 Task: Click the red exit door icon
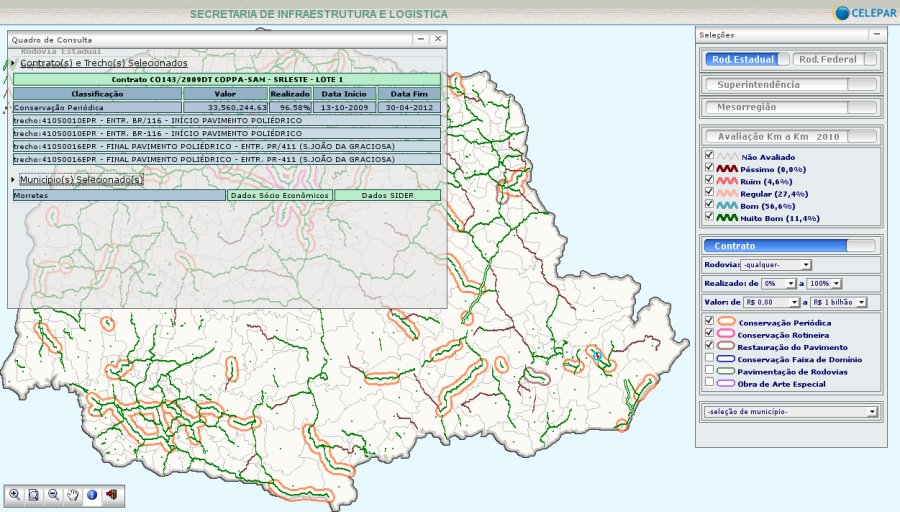(x=110, y=494)
